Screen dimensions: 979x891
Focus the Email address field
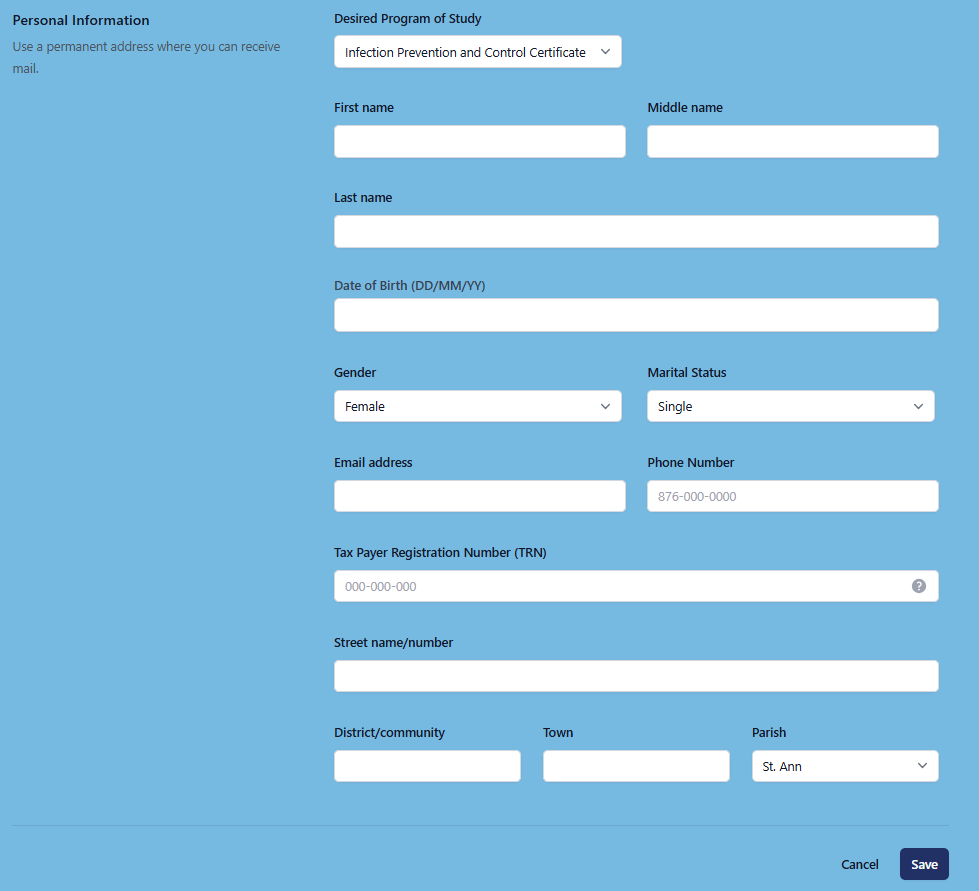tap(479, 496)
